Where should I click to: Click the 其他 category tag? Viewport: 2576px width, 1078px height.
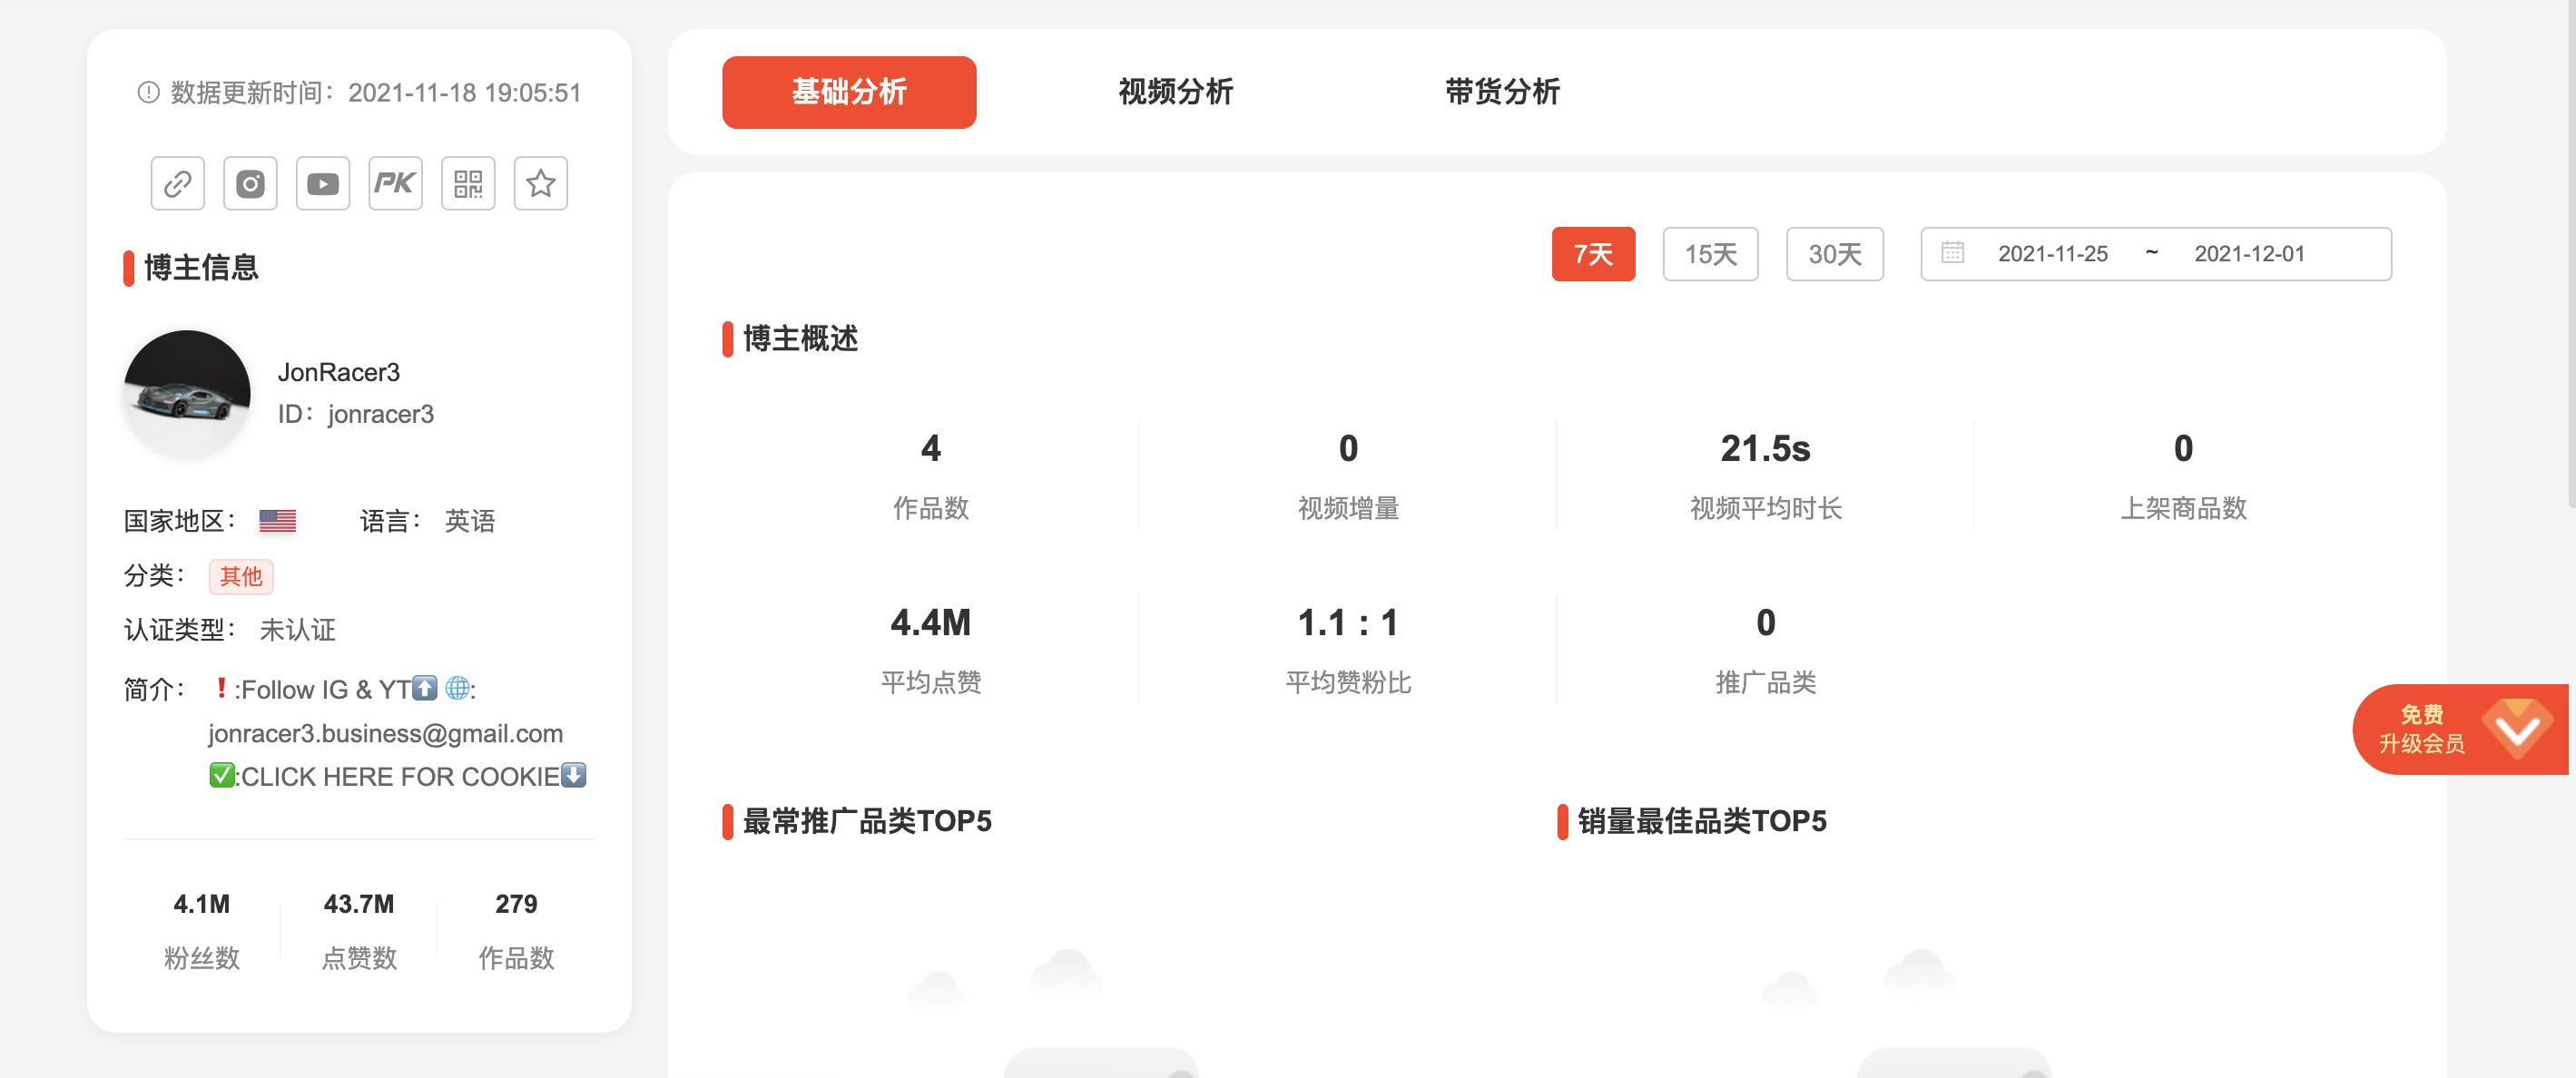coord(240,576)
